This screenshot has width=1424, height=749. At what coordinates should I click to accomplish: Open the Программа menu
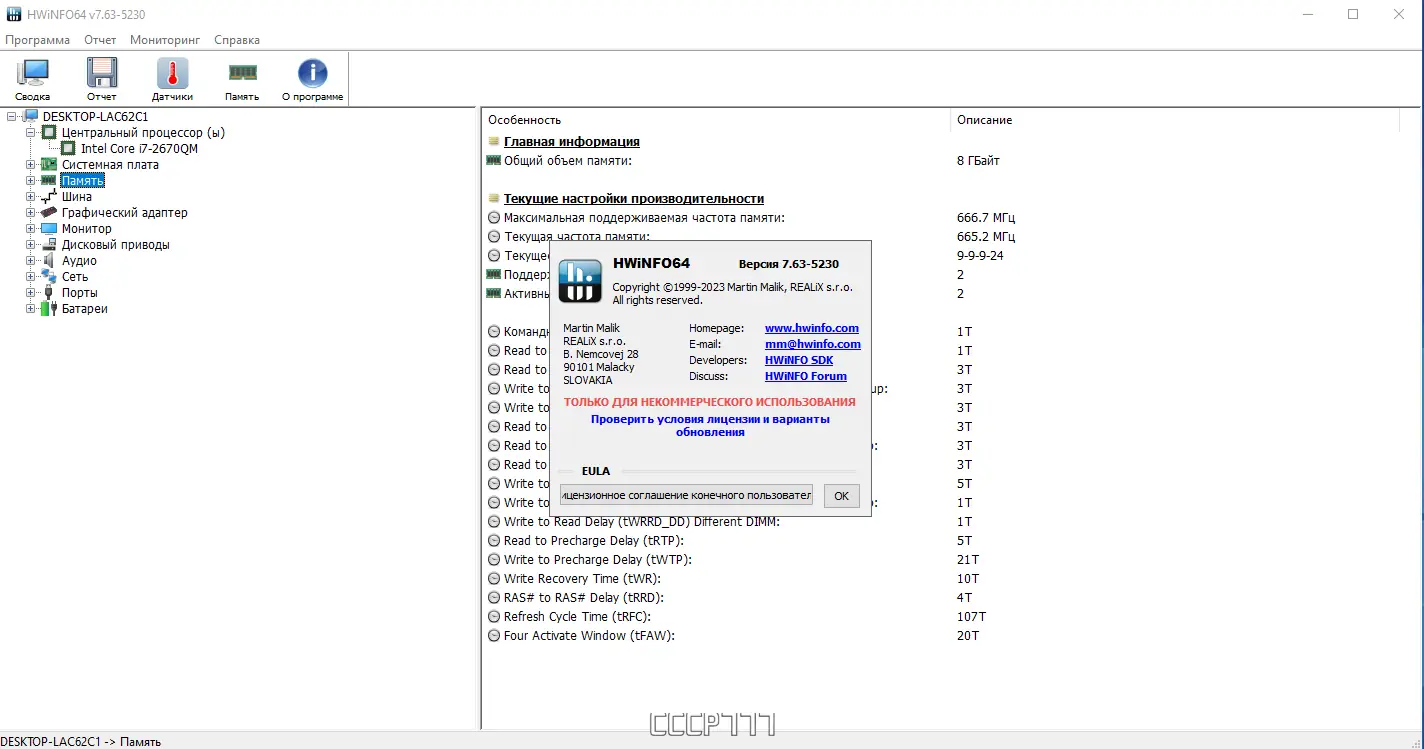[x=38, y=40]
